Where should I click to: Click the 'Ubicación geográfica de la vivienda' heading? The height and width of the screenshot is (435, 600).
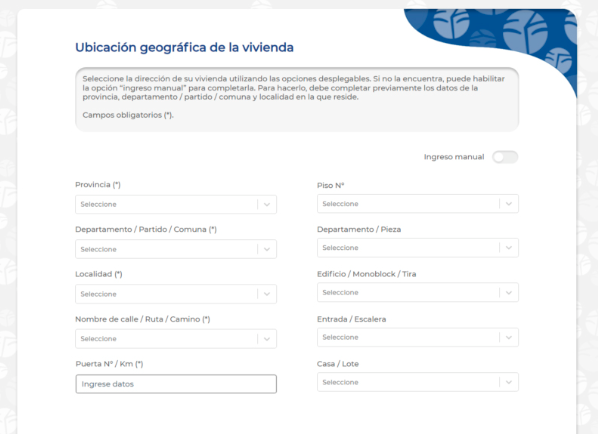(184, 47)
